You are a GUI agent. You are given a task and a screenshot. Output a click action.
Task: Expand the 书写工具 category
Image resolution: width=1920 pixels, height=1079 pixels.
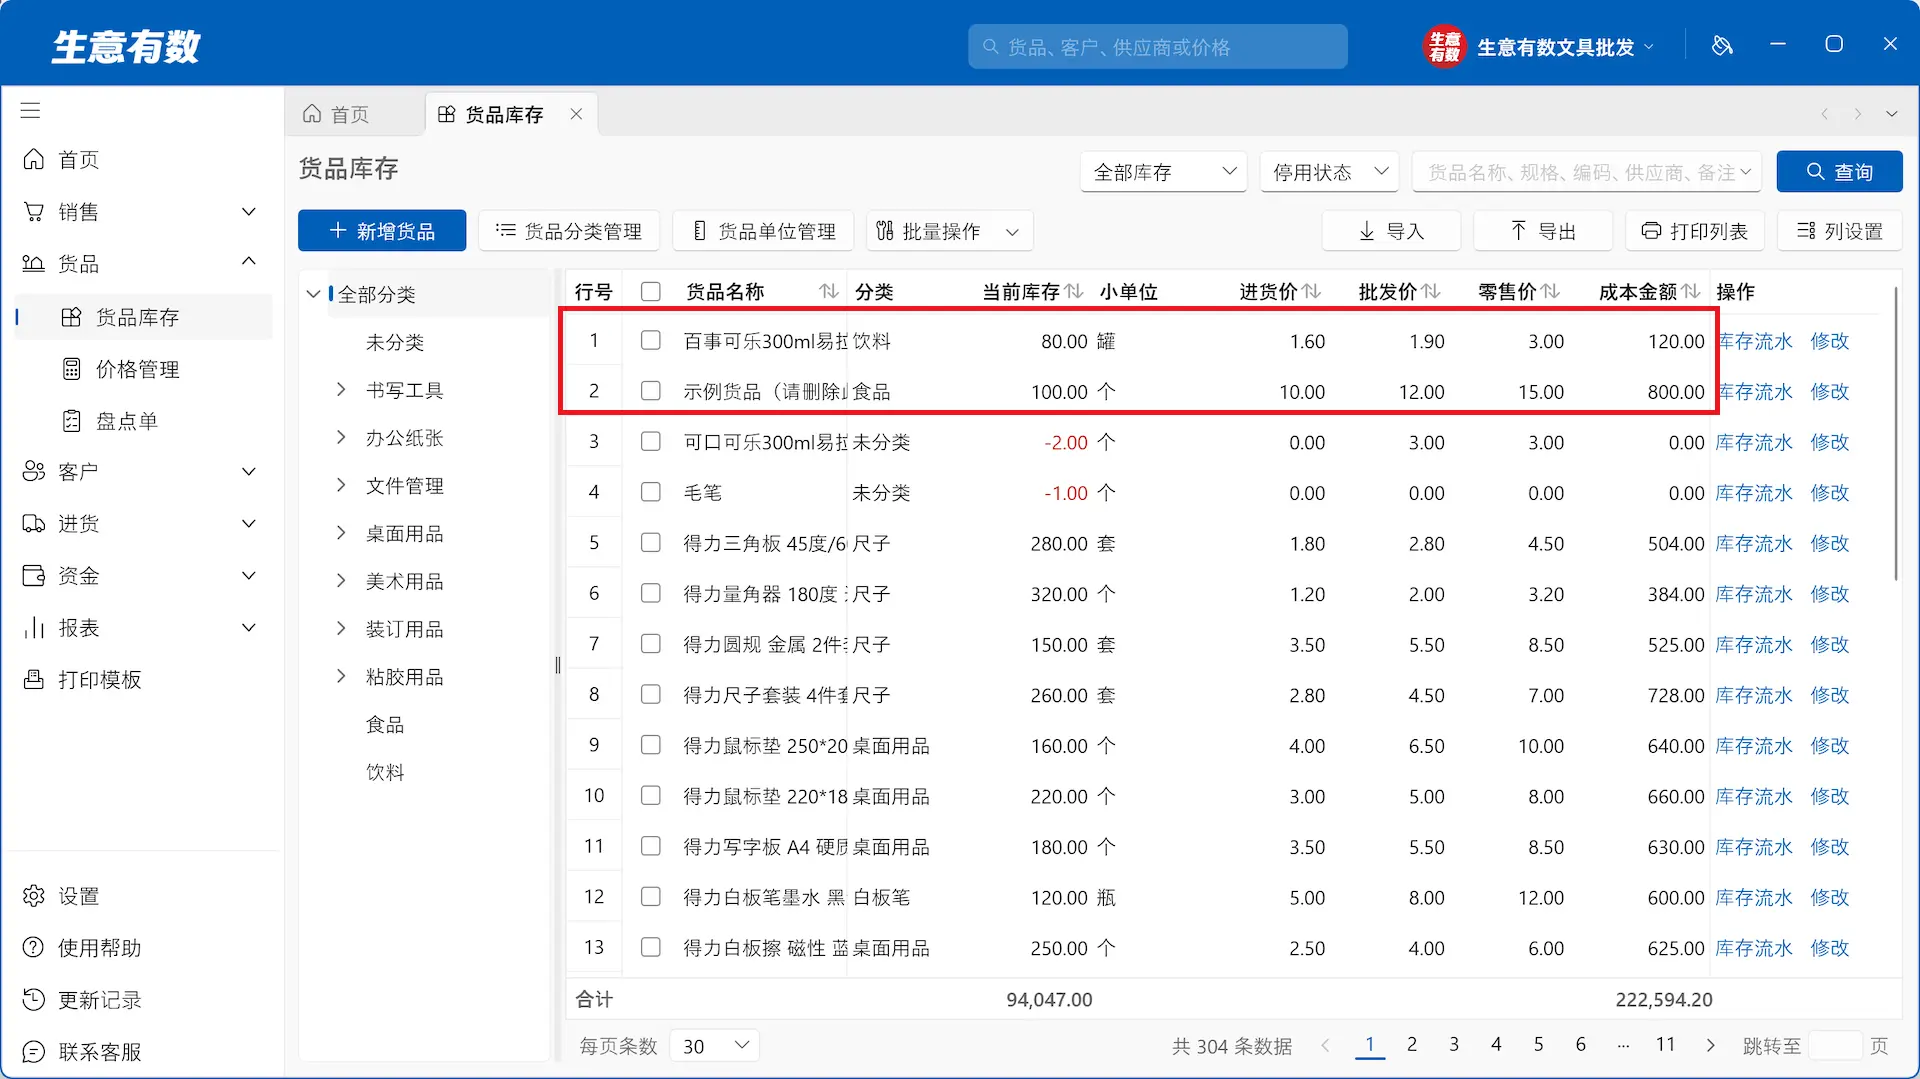point(341,389)
